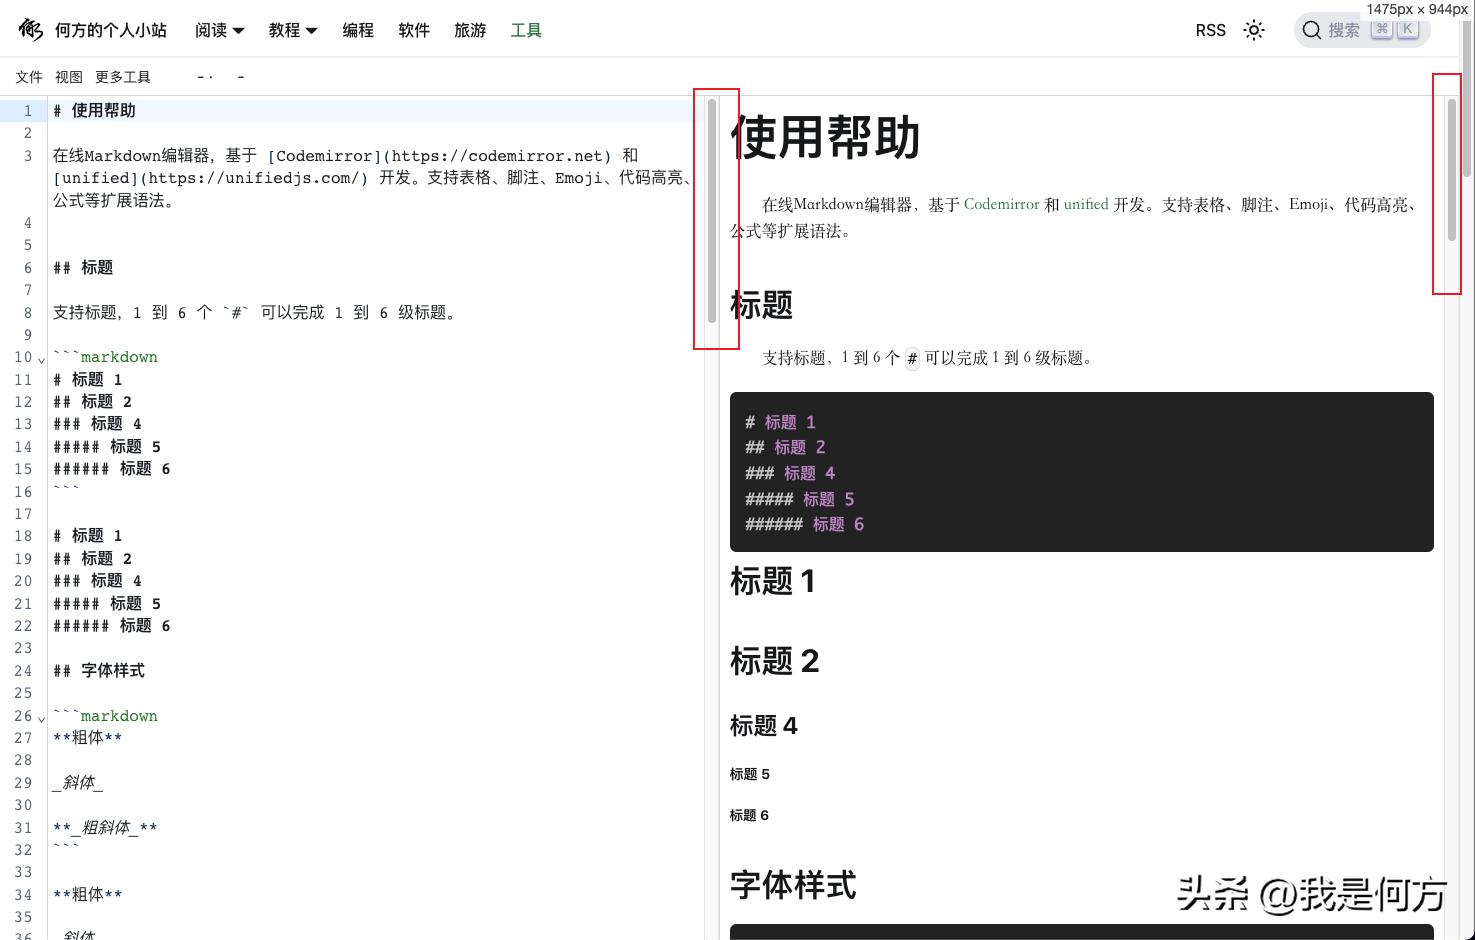The image size is (1475, 940).
Task: Open the 视图 menu
Action: tap(69, 76)
